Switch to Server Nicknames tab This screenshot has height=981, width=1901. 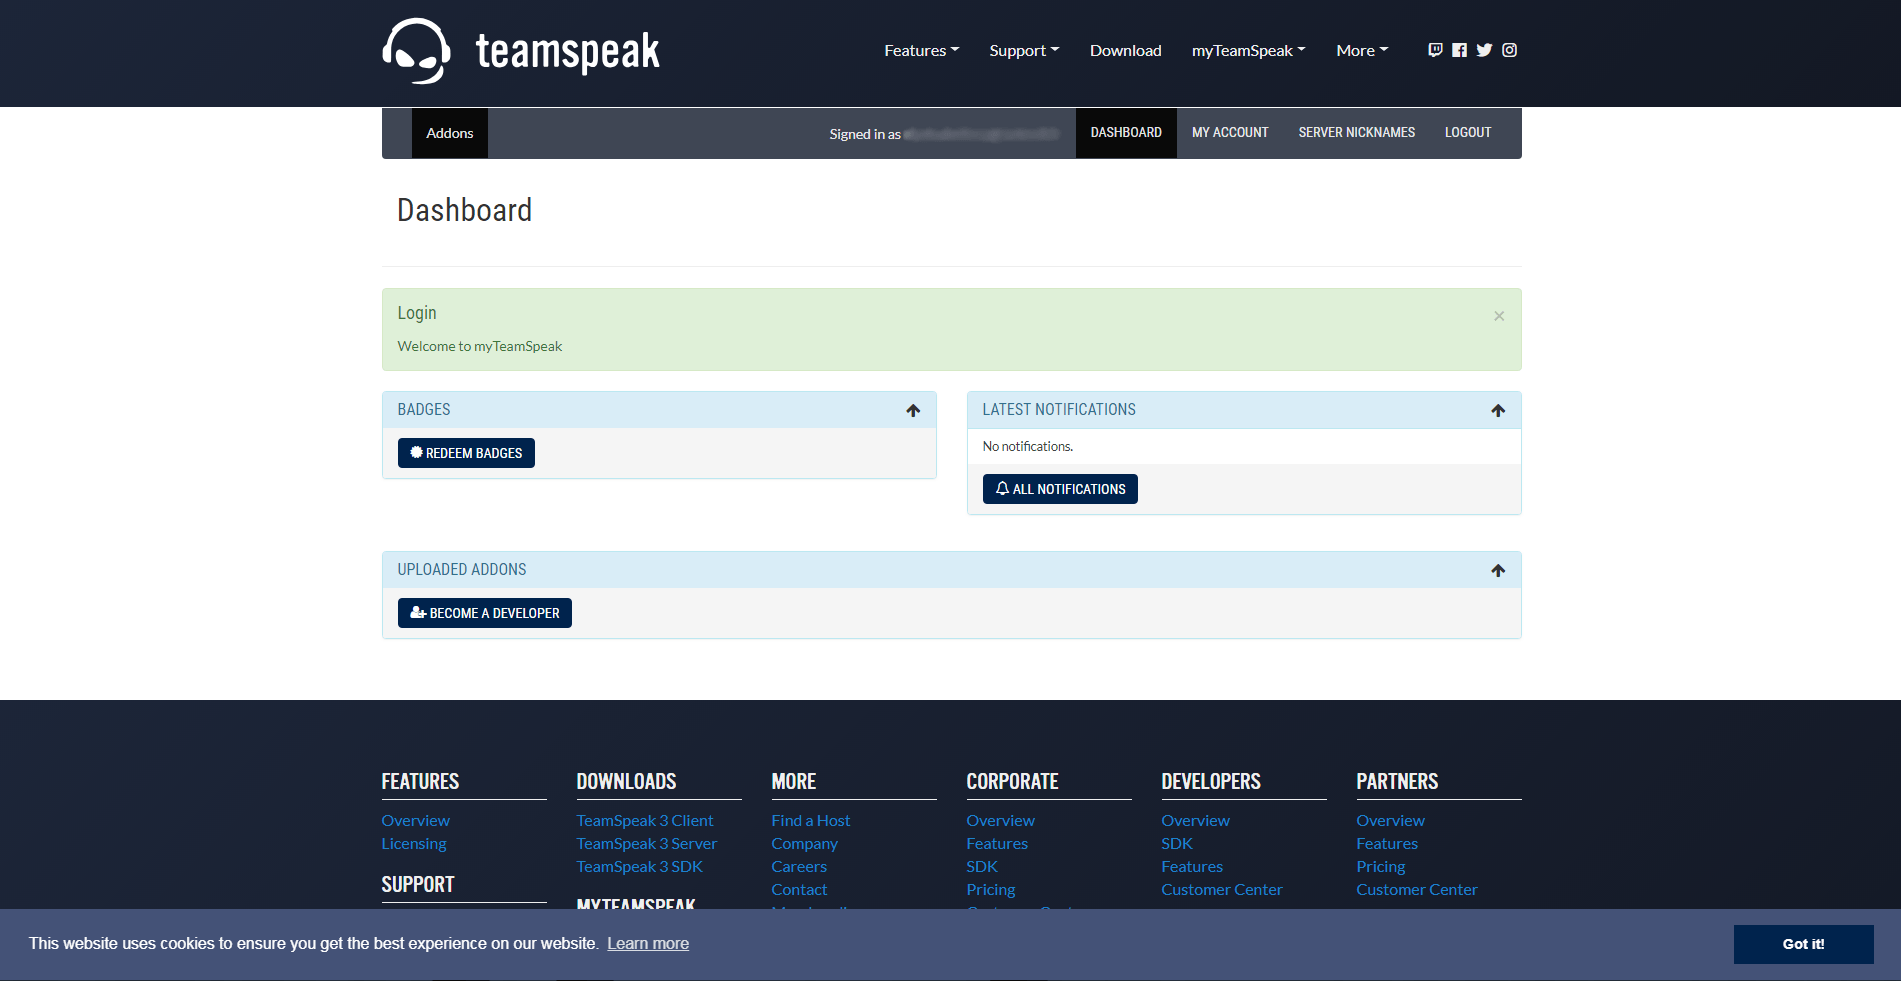[x=1356, y=133]
